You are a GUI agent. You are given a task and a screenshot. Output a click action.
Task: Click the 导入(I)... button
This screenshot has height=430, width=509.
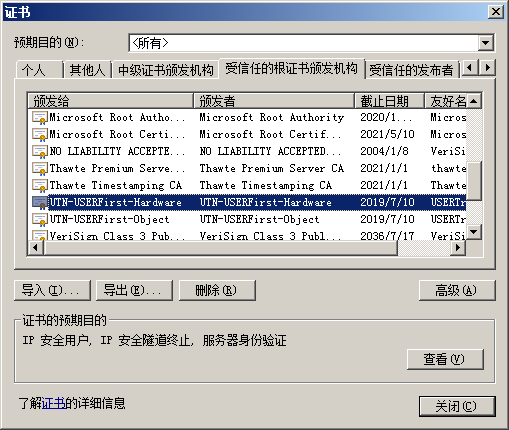[x=52, y=290]
